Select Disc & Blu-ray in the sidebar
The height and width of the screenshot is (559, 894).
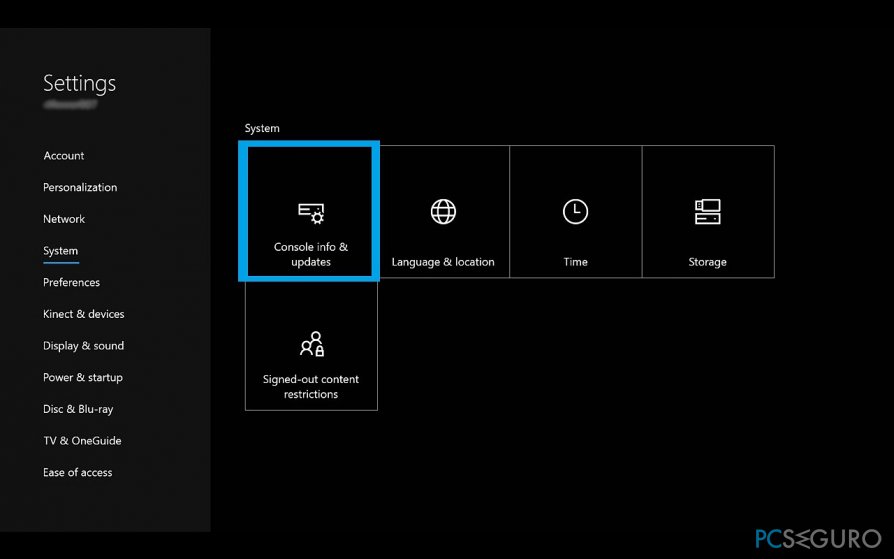tap(78, 409)
